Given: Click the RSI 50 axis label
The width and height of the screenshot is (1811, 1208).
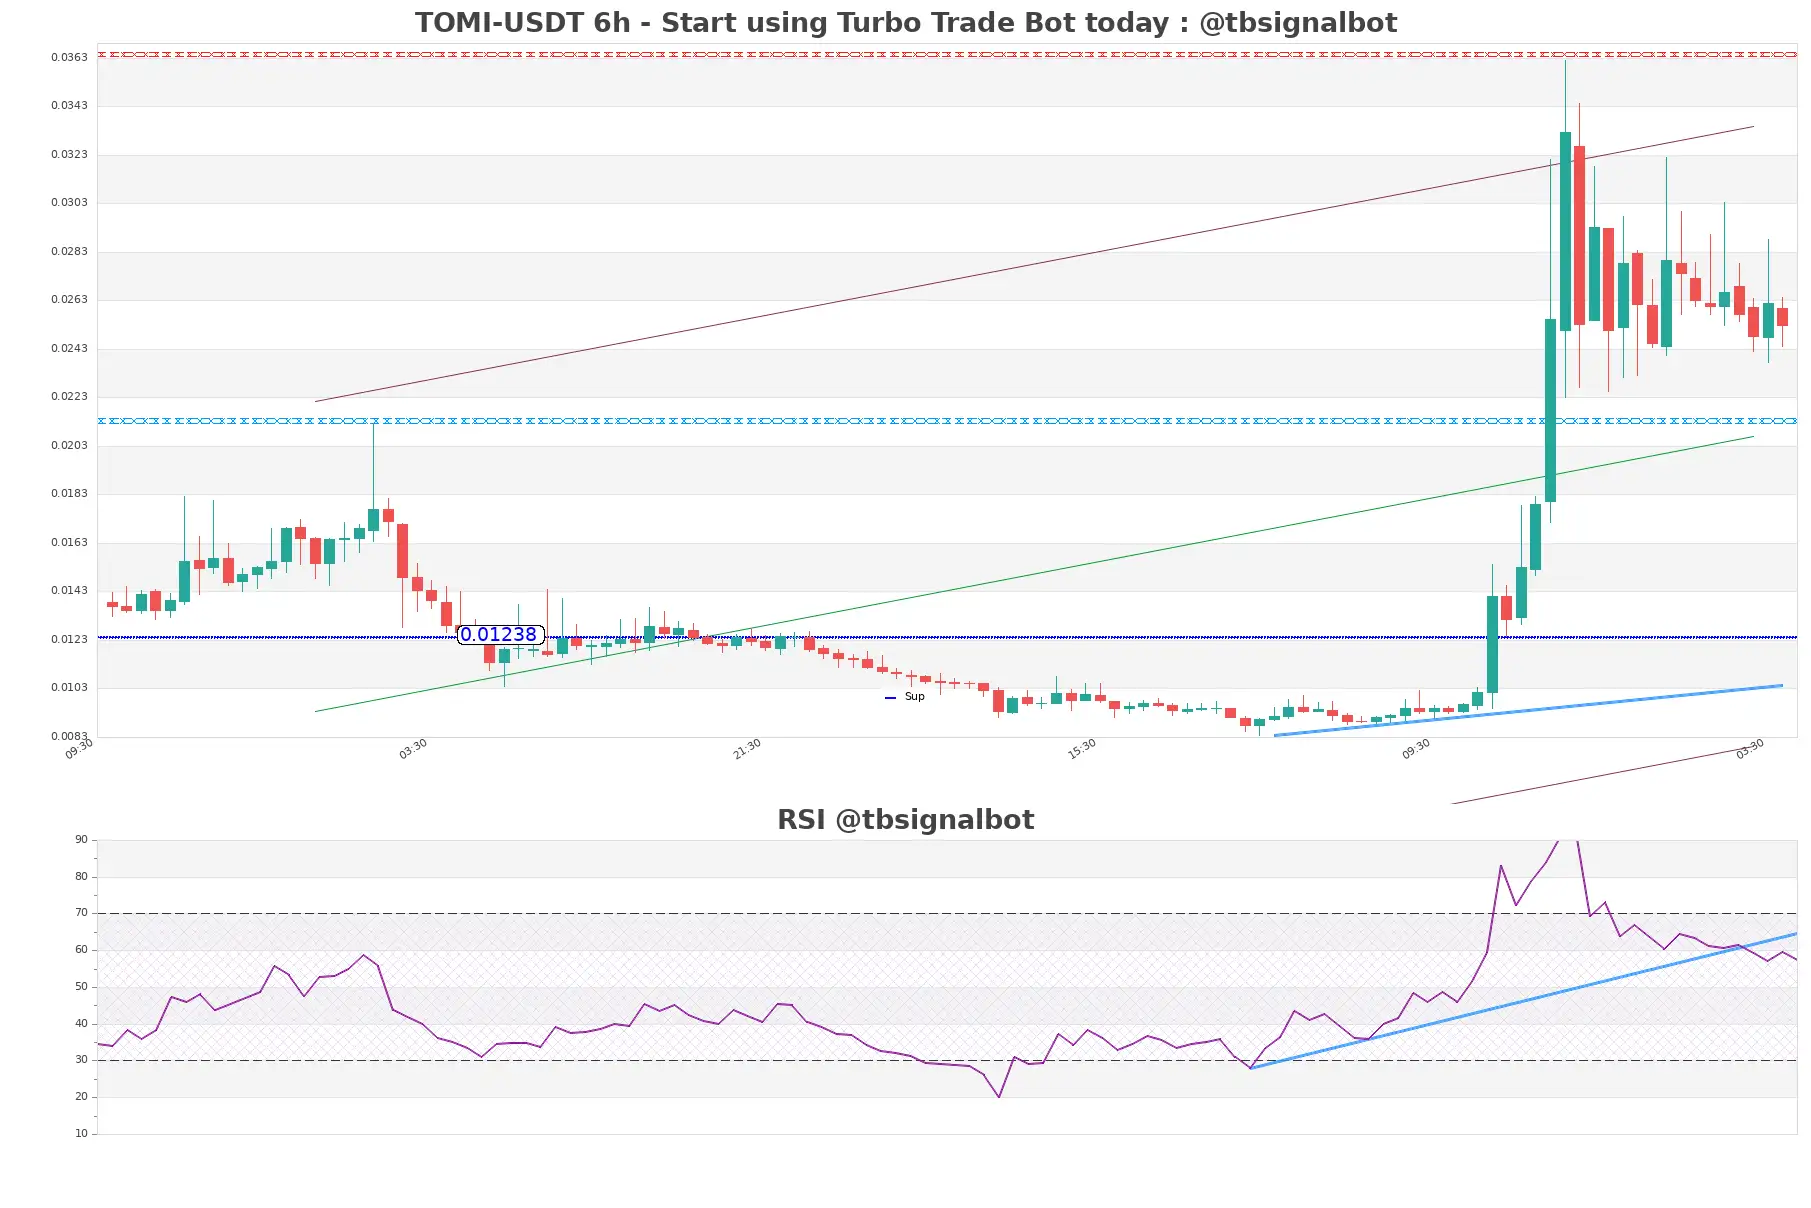Looking at the screenshot, I should click(x=81, y=987).
